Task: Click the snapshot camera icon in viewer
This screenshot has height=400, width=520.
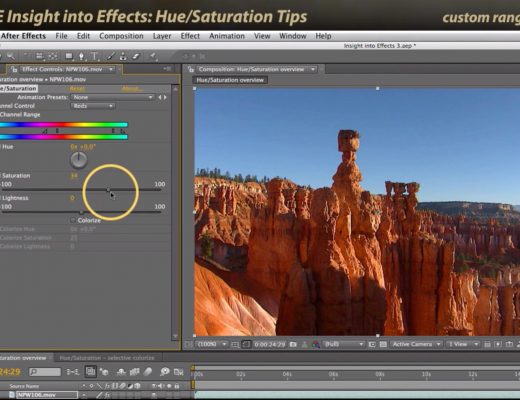Action: 293,344
